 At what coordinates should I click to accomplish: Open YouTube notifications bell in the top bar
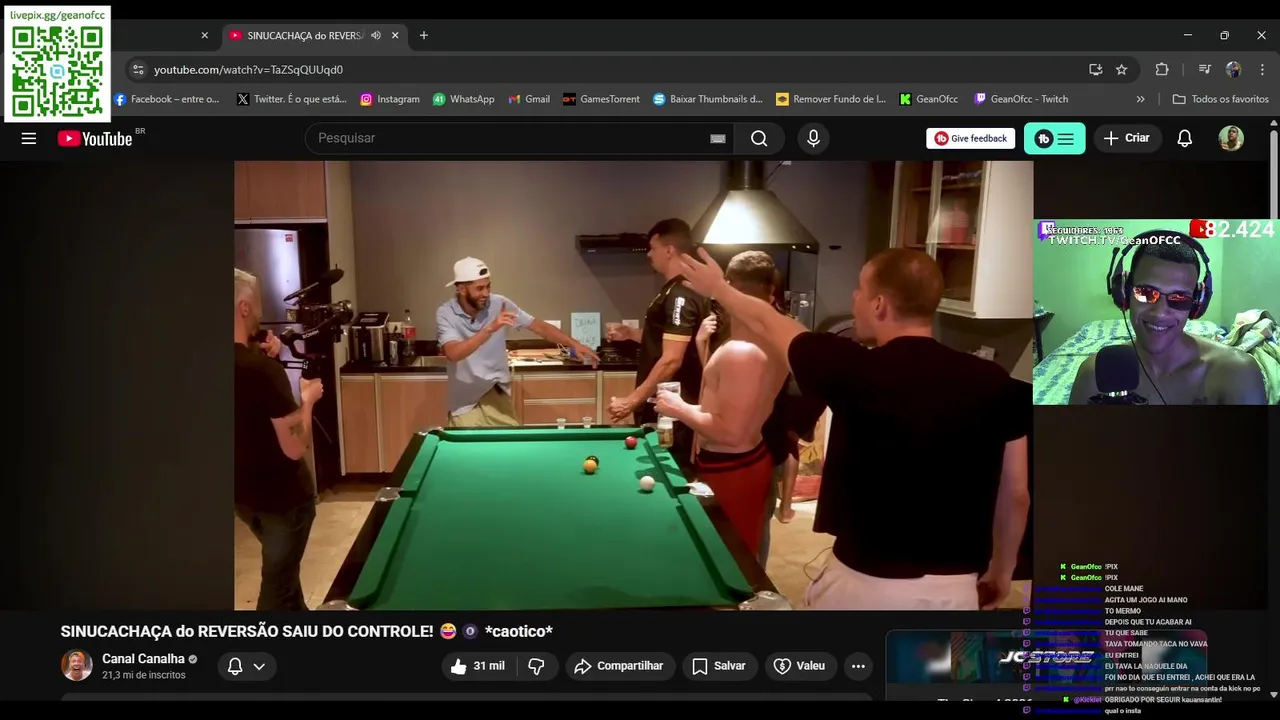[1184, 139]
